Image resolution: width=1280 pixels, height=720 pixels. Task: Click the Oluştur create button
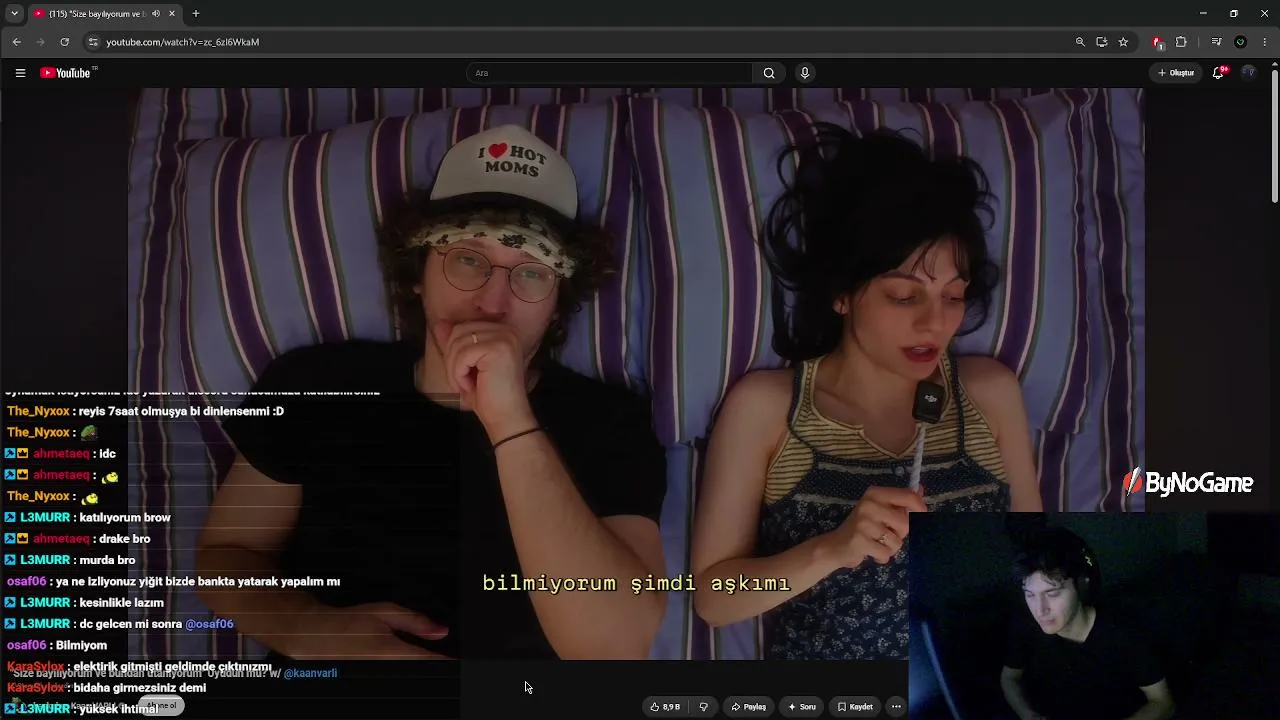coord(1176,73)
